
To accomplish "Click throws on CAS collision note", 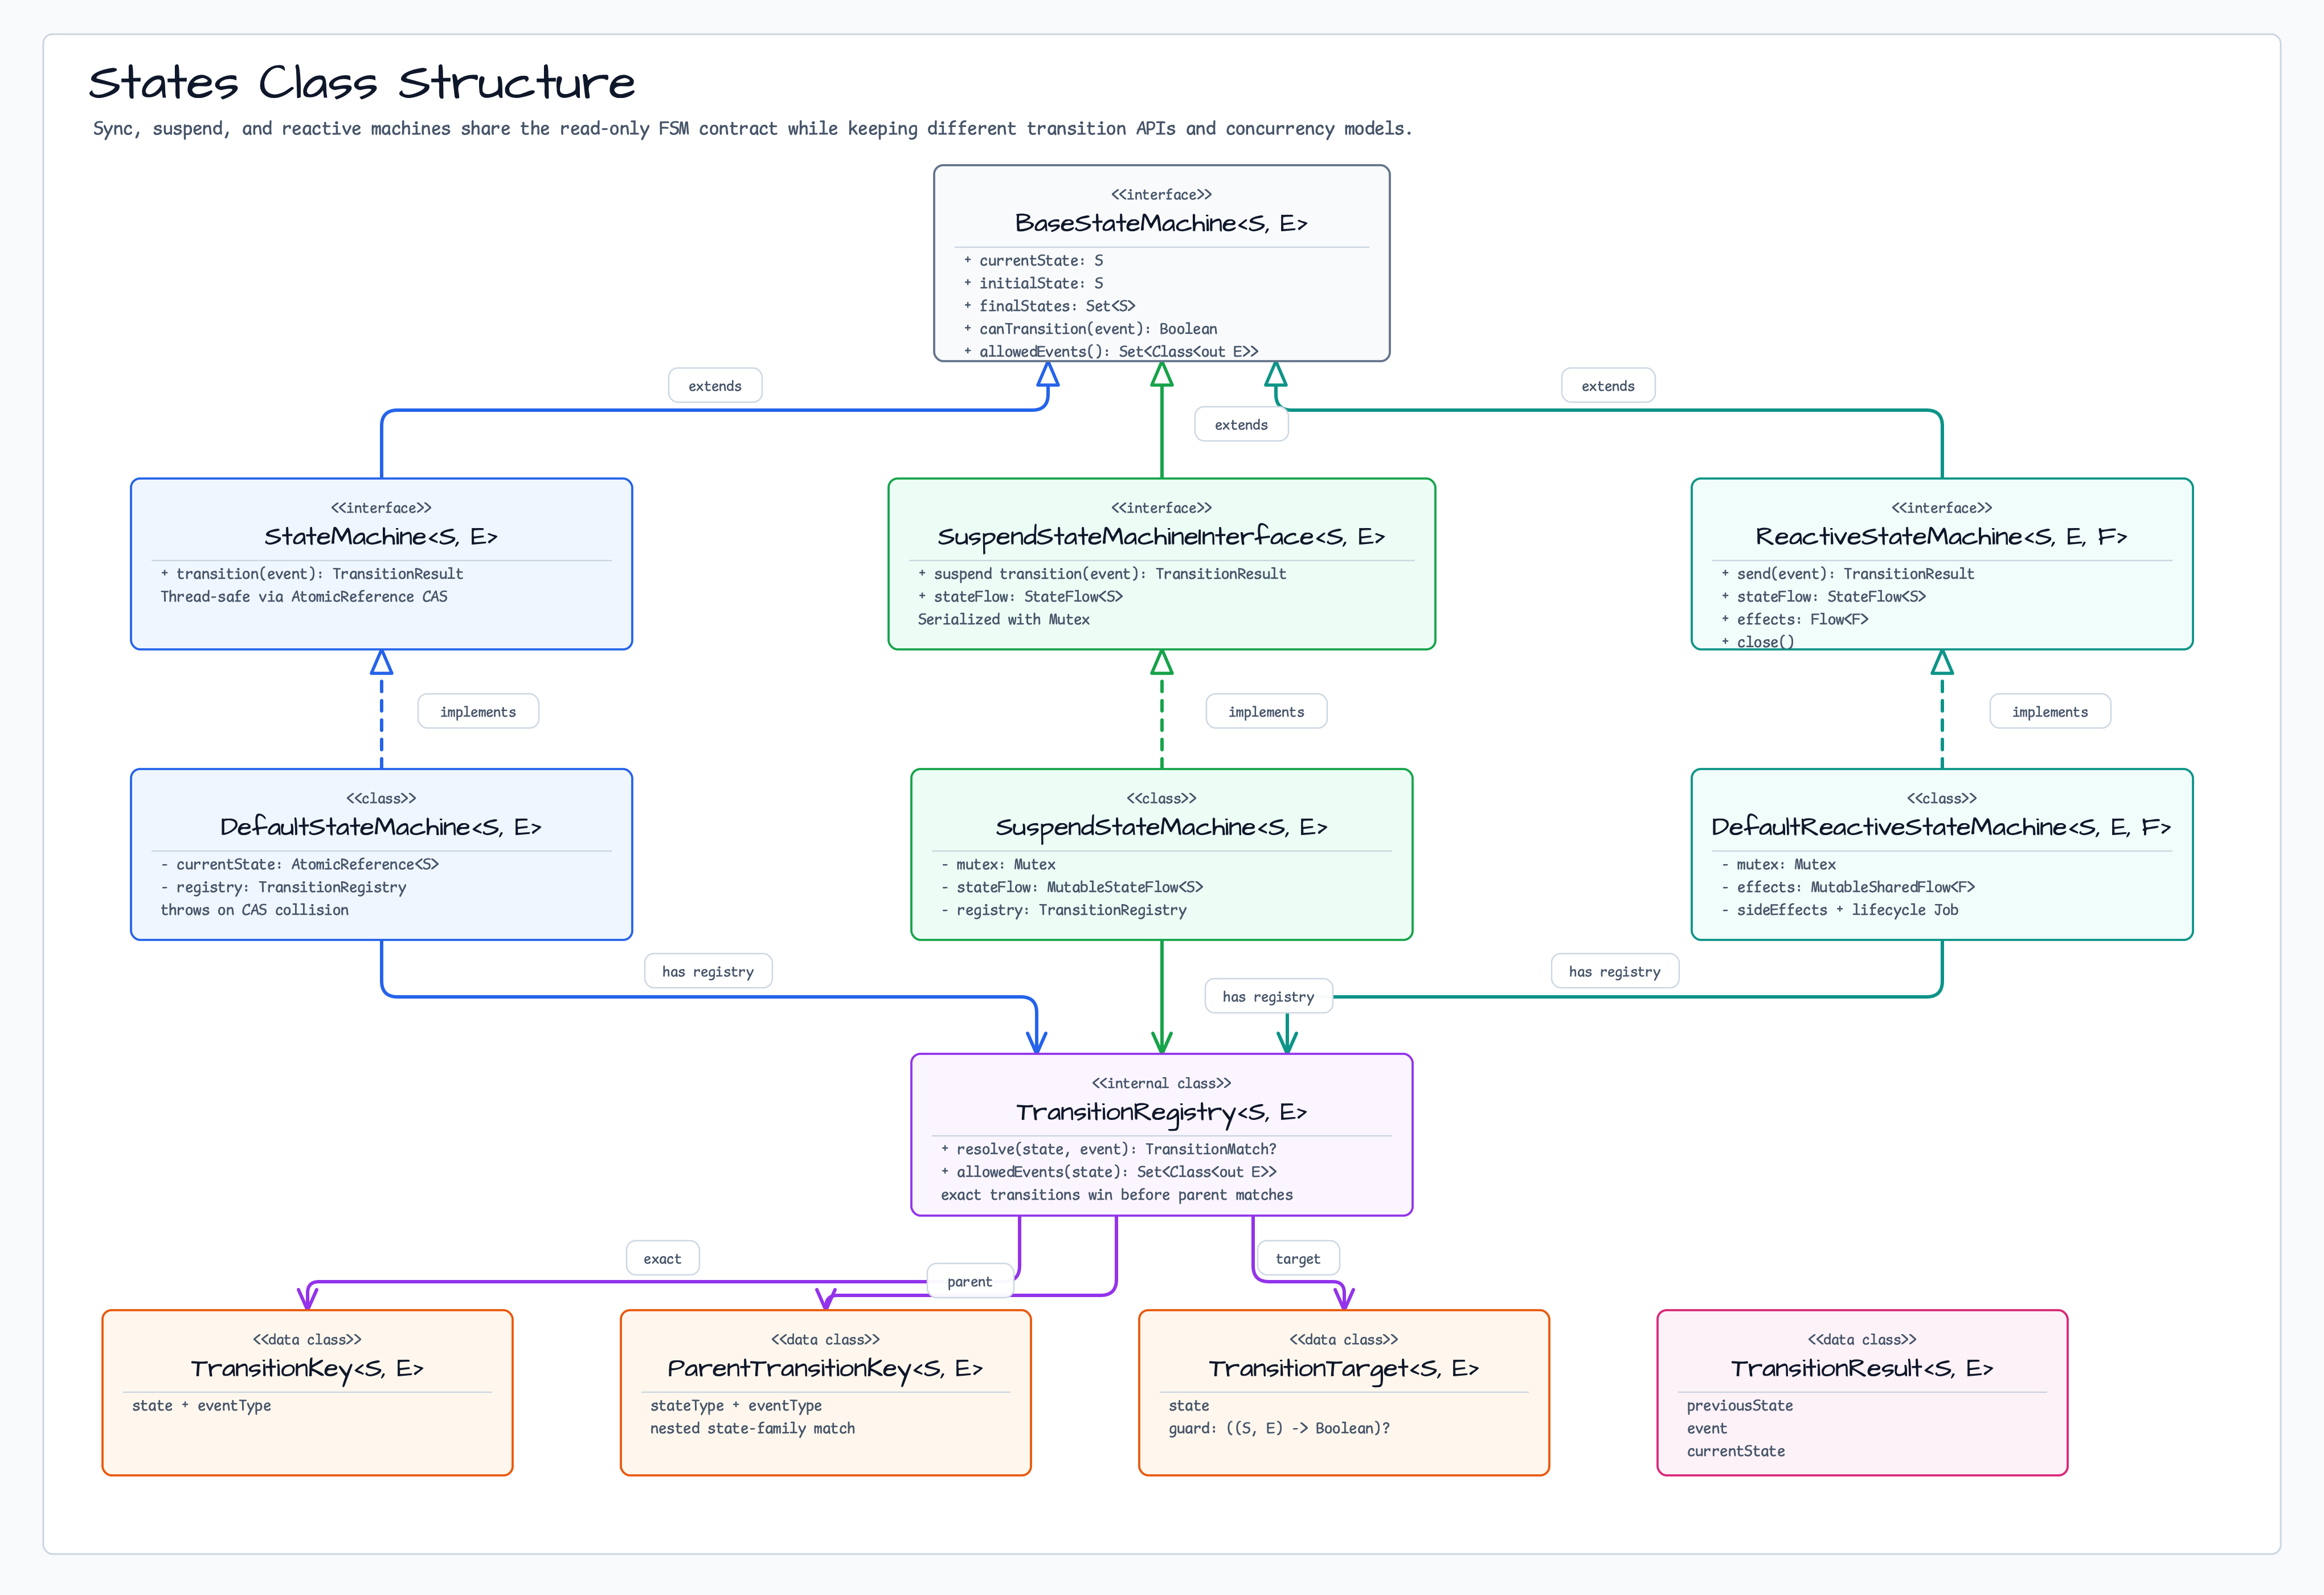I will point(255,910).
